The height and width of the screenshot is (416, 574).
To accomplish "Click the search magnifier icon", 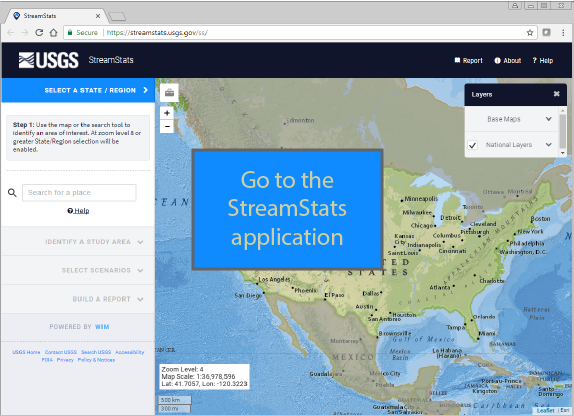I will (x=12, y=193).
